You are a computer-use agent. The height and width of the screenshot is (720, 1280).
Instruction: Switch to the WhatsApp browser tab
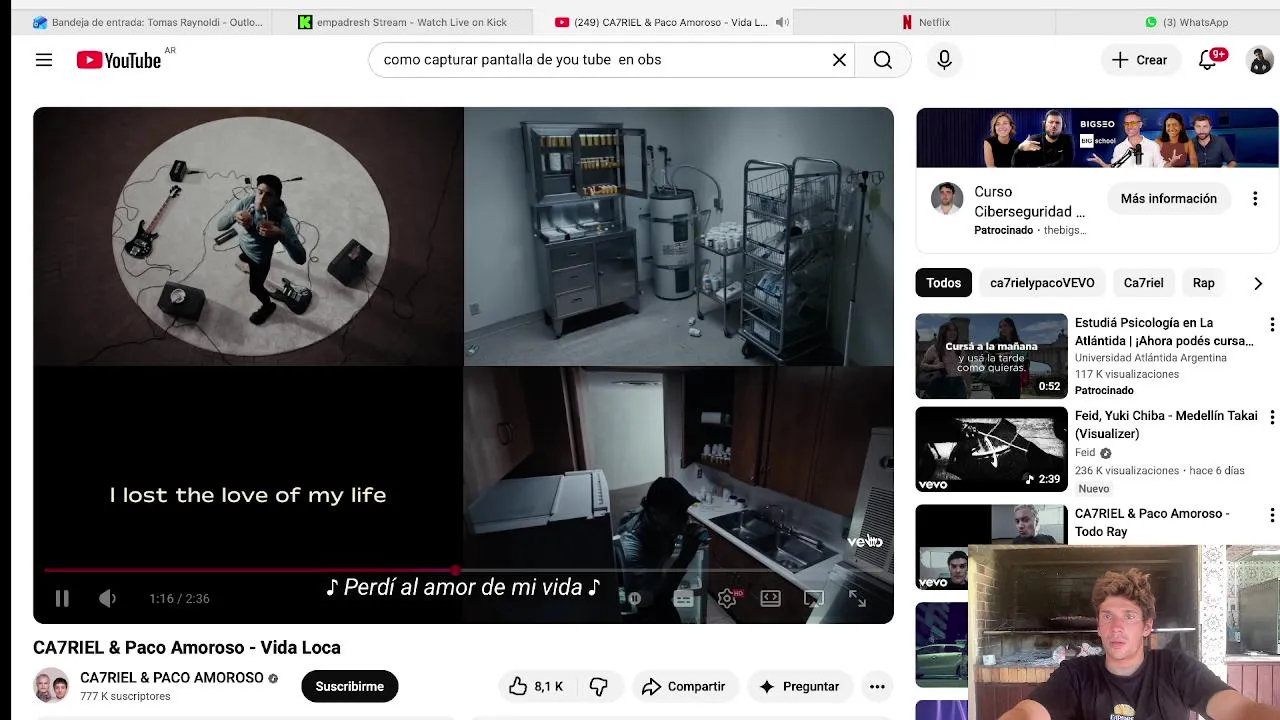pyautogui.click(x=1186, y=22)
